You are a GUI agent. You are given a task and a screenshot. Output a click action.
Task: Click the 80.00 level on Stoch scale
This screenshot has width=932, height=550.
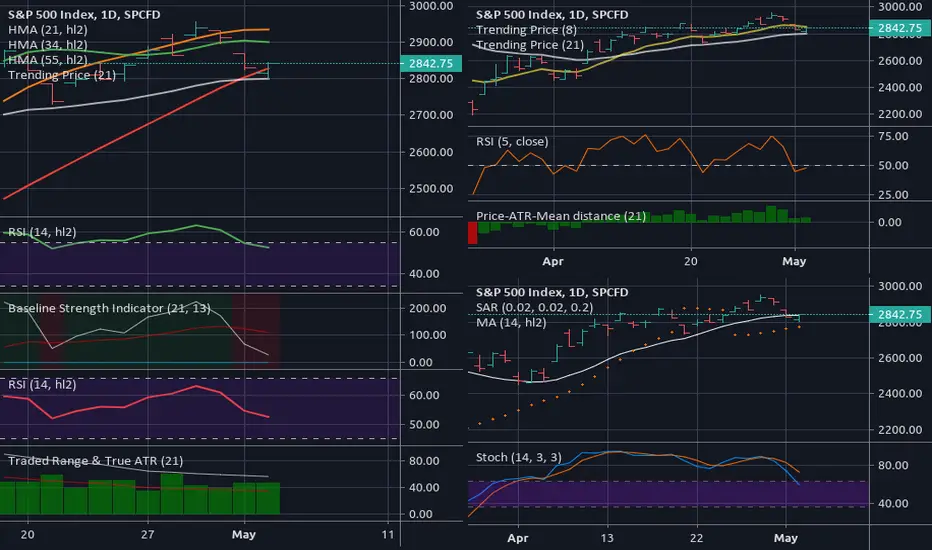point(893,466)
